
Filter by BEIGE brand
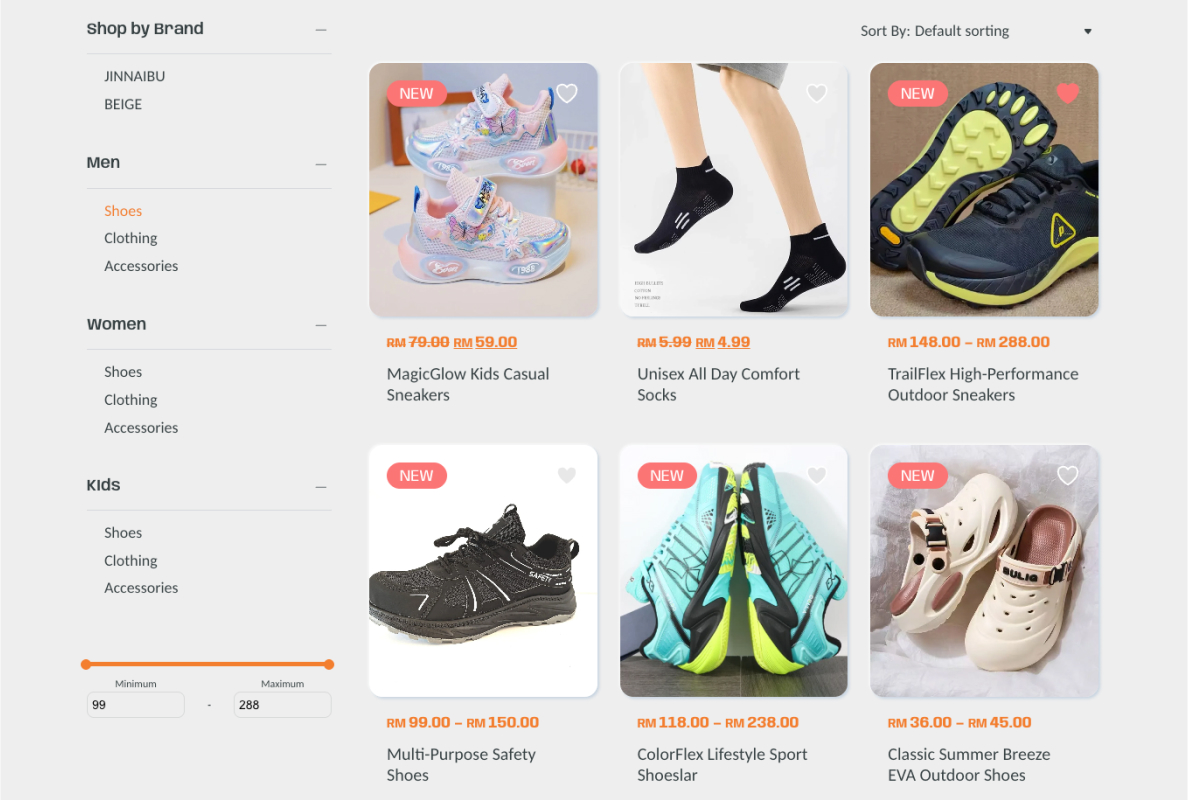(x=123, y=105)
